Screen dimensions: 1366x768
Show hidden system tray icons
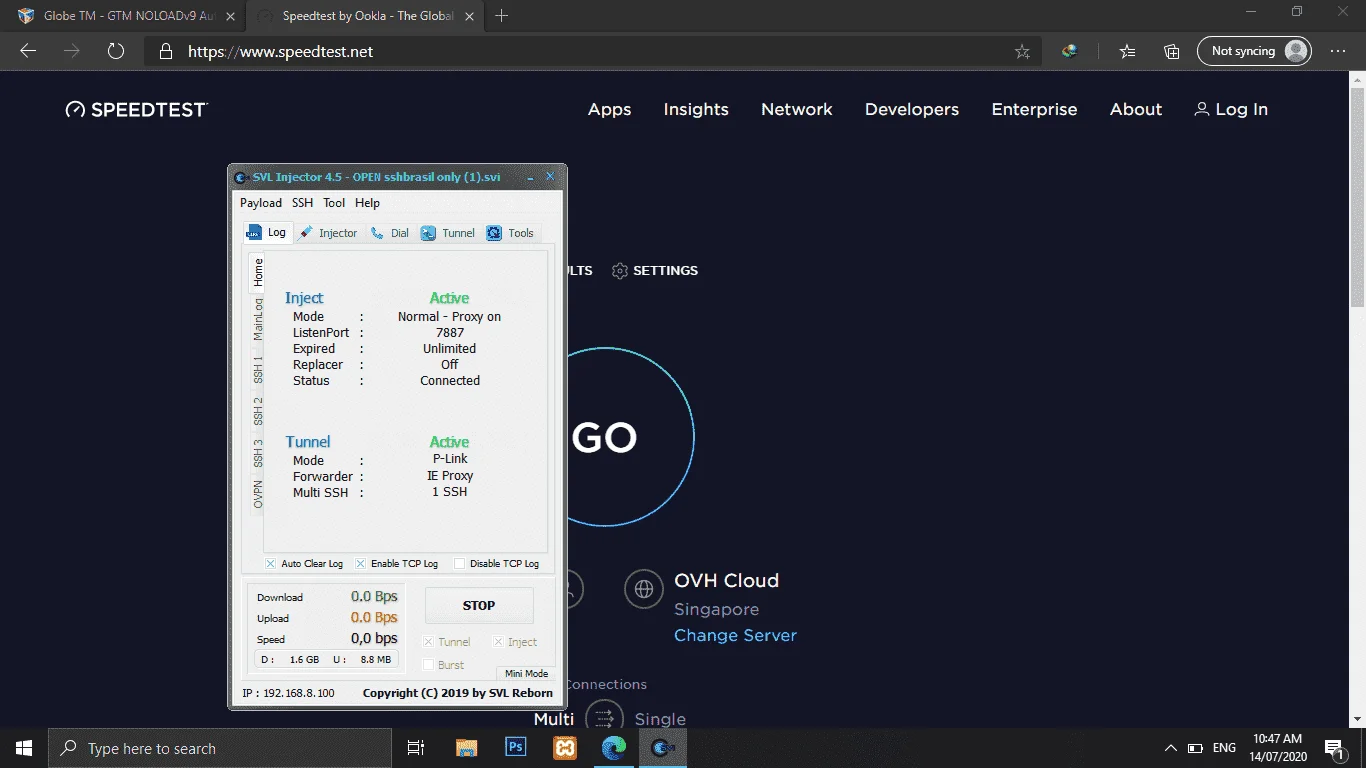pos(1171,748)
